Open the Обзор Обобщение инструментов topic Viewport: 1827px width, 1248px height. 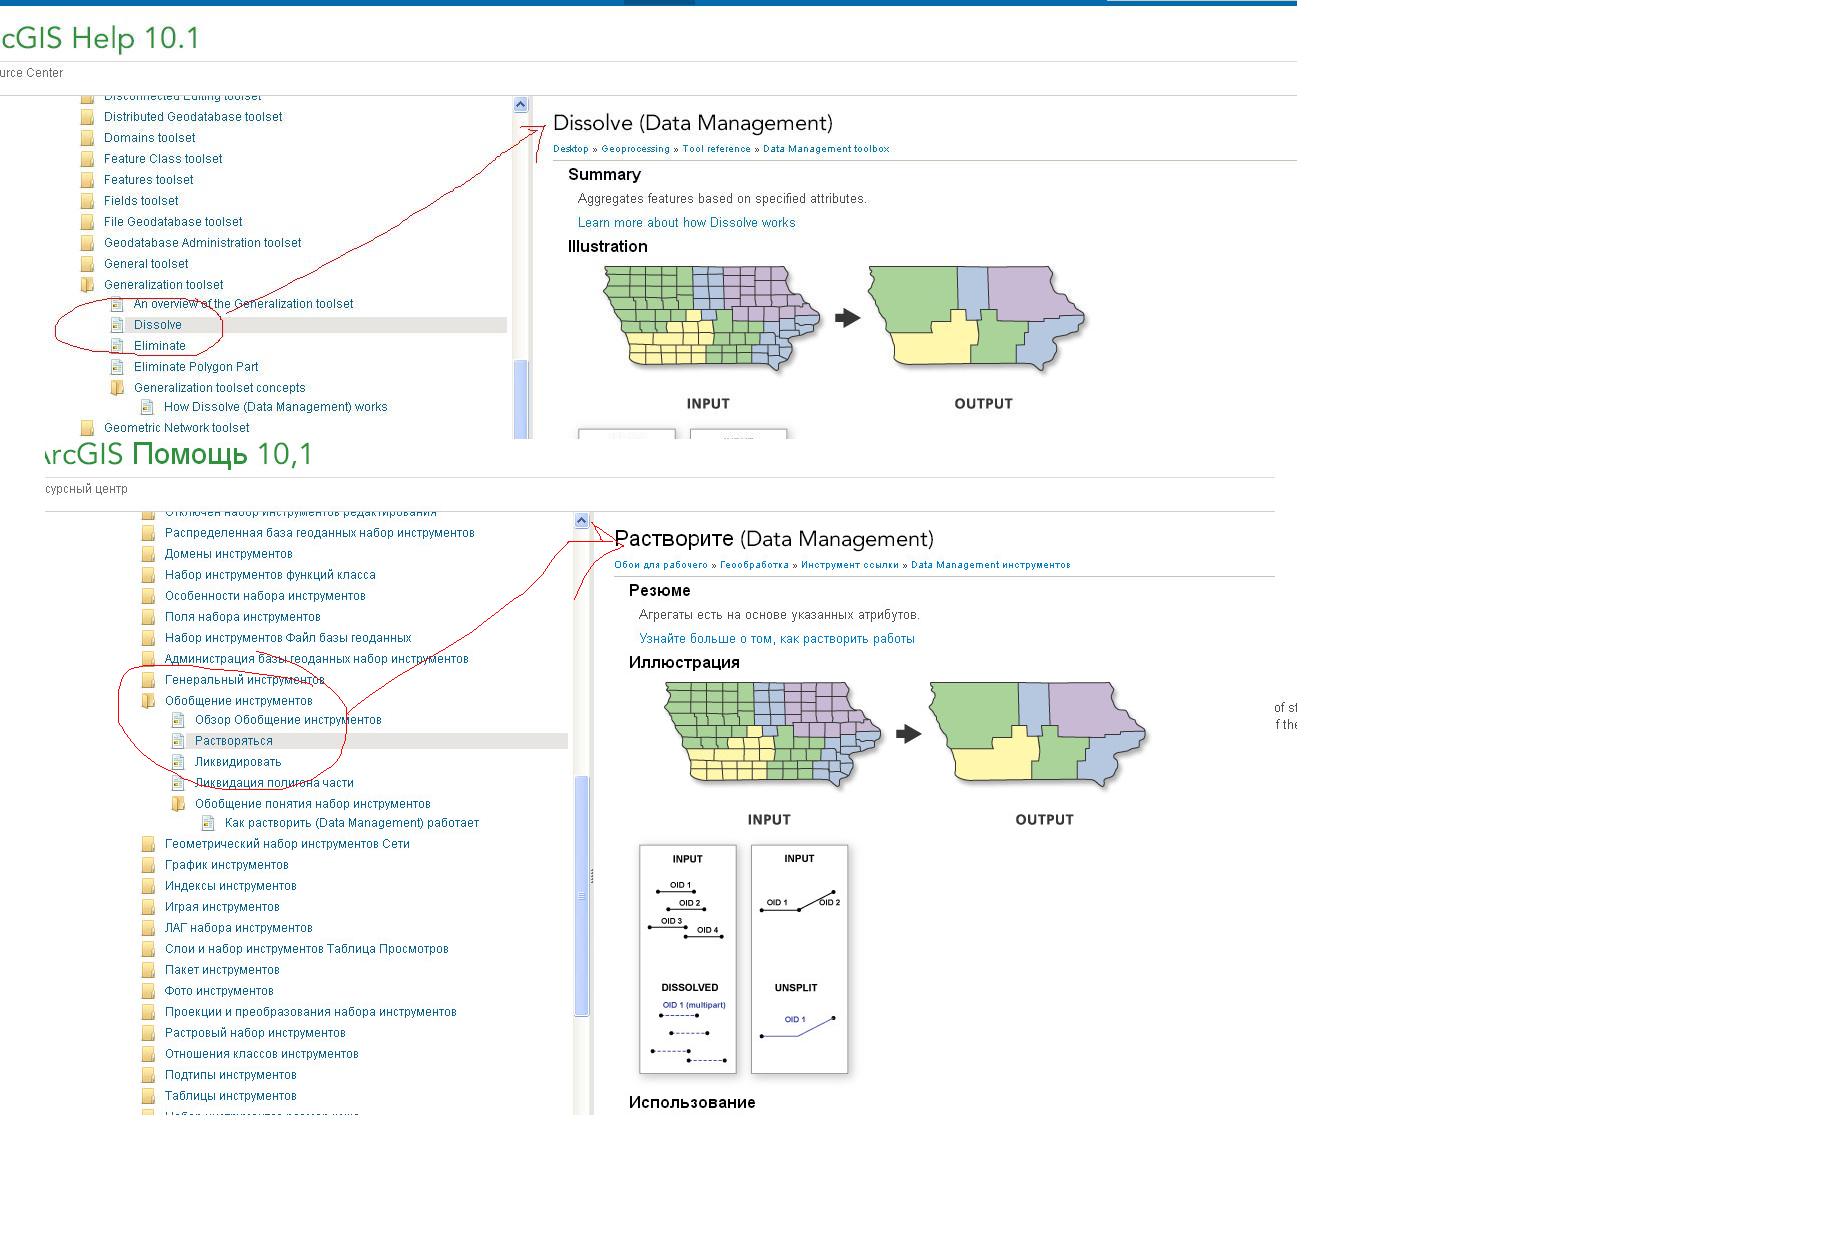coord(288,720)
